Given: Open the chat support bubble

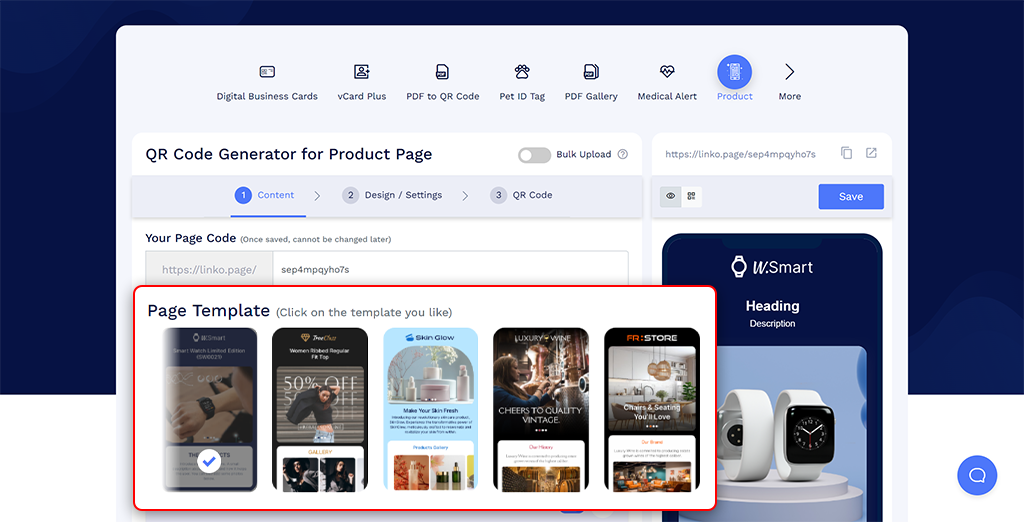Looking at the screenshot, I should tap(976, 475).
